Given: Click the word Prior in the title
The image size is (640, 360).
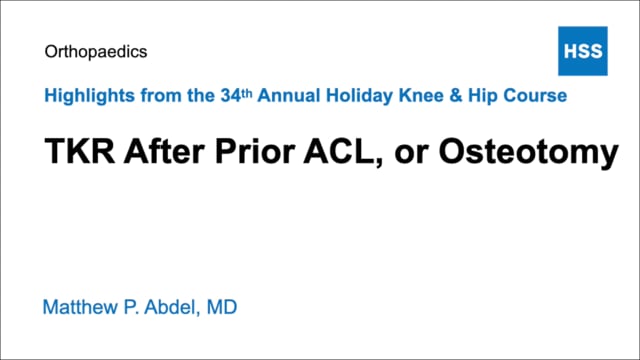Looking at the screenshot, I should coord(255,151).
